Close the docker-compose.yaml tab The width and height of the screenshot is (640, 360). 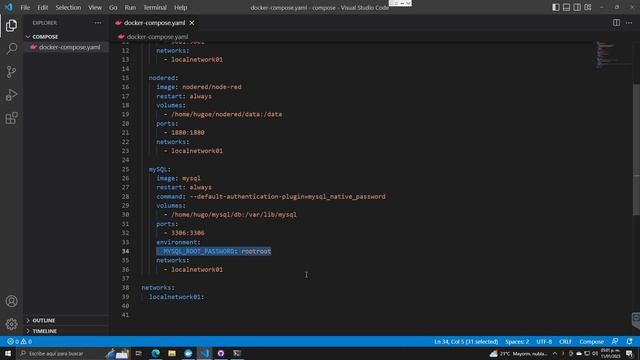click(192, 23)
